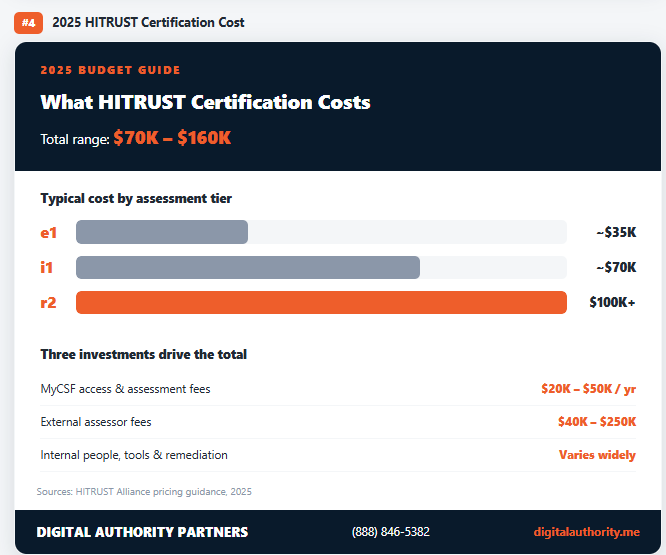
Task: Click the 'Total range:' label
Action: click(x=75, y=139)
